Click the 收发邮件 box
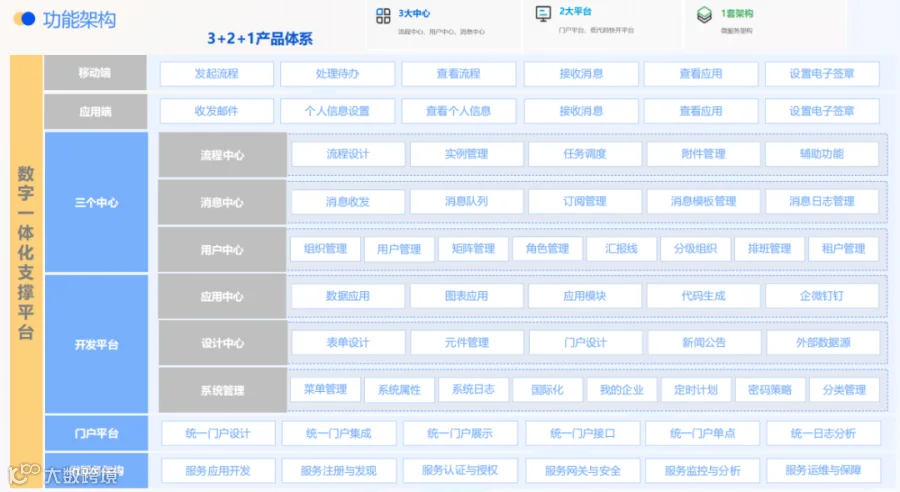The image size is (900, 492). pyautogui.click(x=216, y=111)
